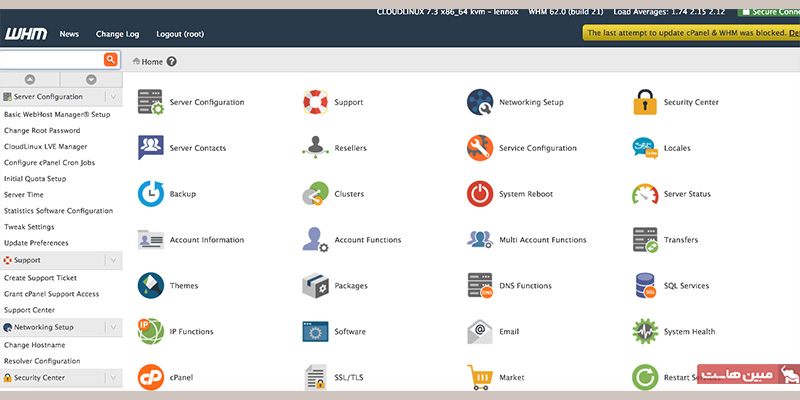Open the Server Configuration icon in main panel
800x400 pixels.
(x=150, y=102)
